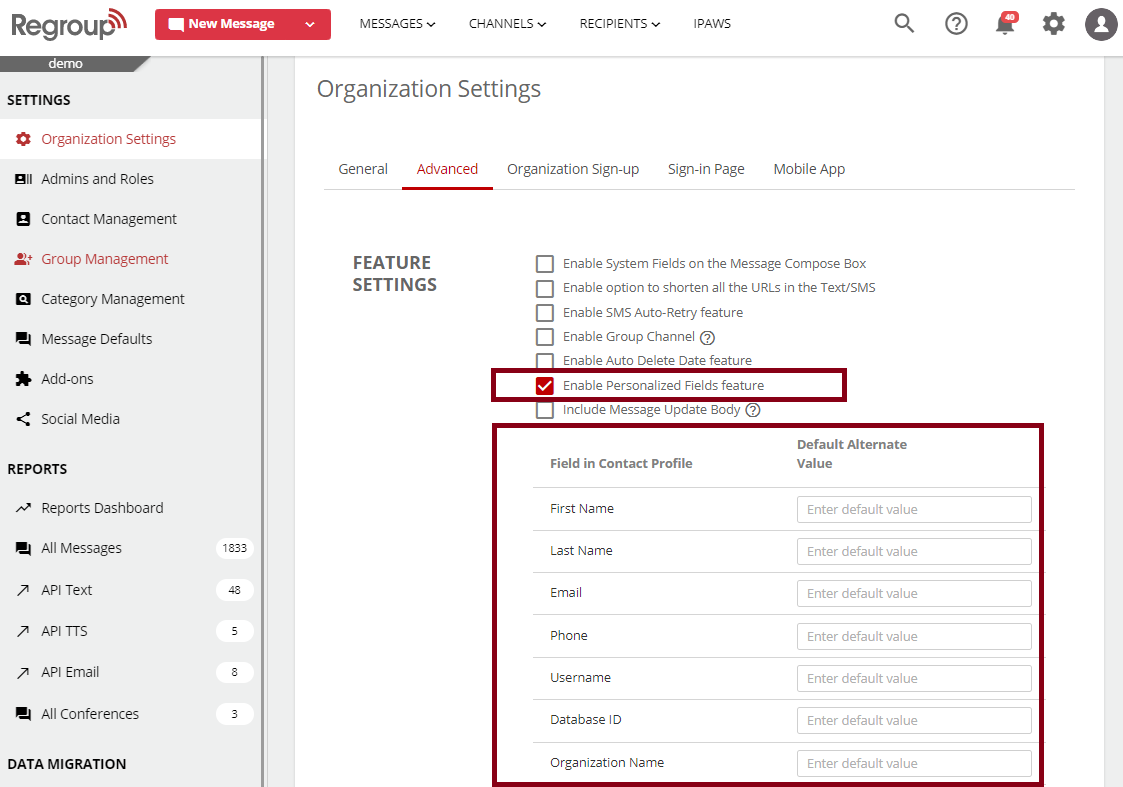Open the settings gear icon
1123x787 pixels.
pyautogui.click(x=1053, y=24)
